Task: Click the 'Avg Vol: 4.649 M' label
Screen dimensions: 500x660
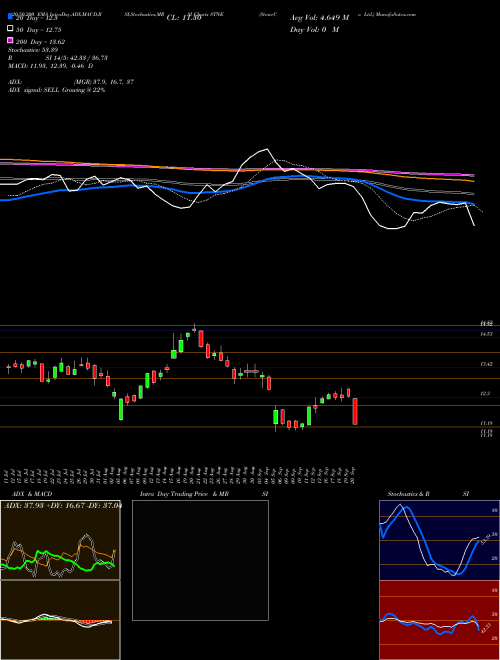Action: (319, 18)
